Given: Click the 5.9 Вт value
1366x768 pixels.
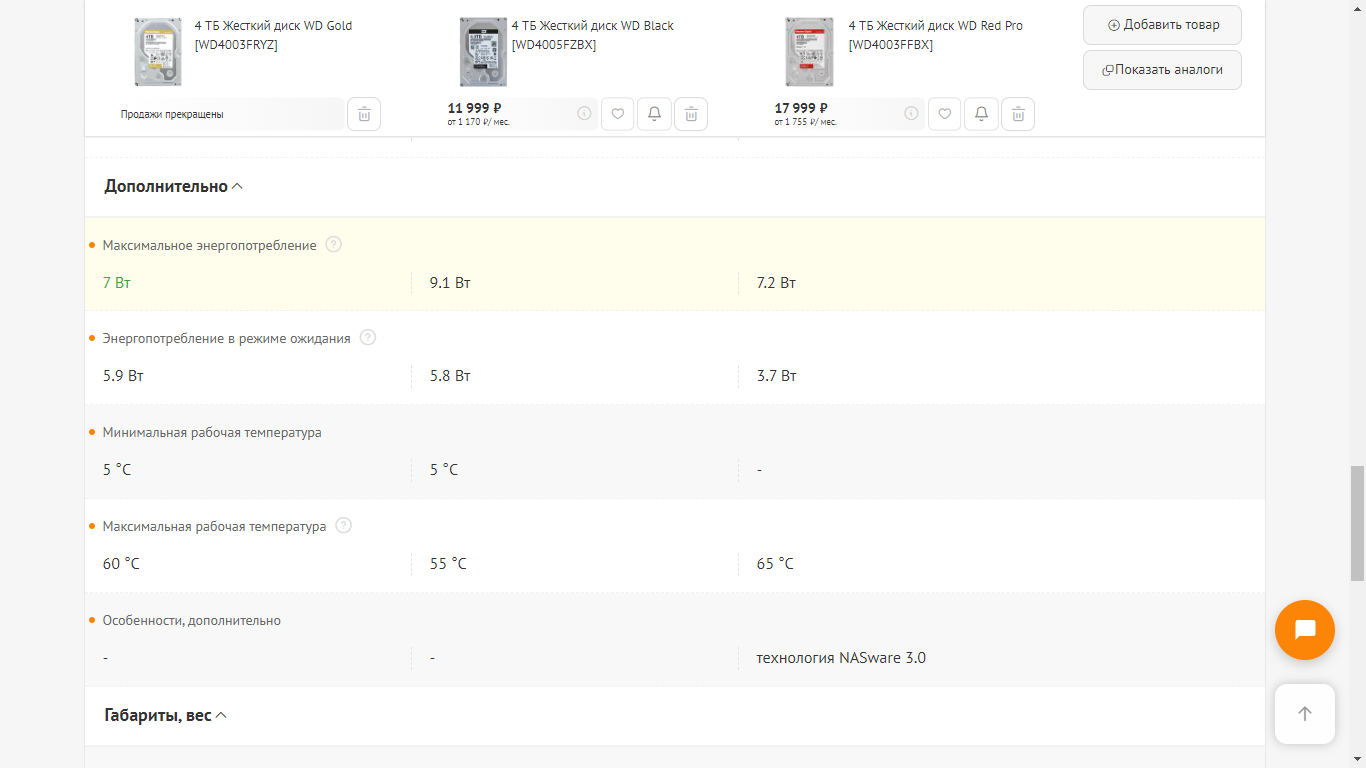Looking at the screenshot, I should pyautogui.click(x=123, y=376).
